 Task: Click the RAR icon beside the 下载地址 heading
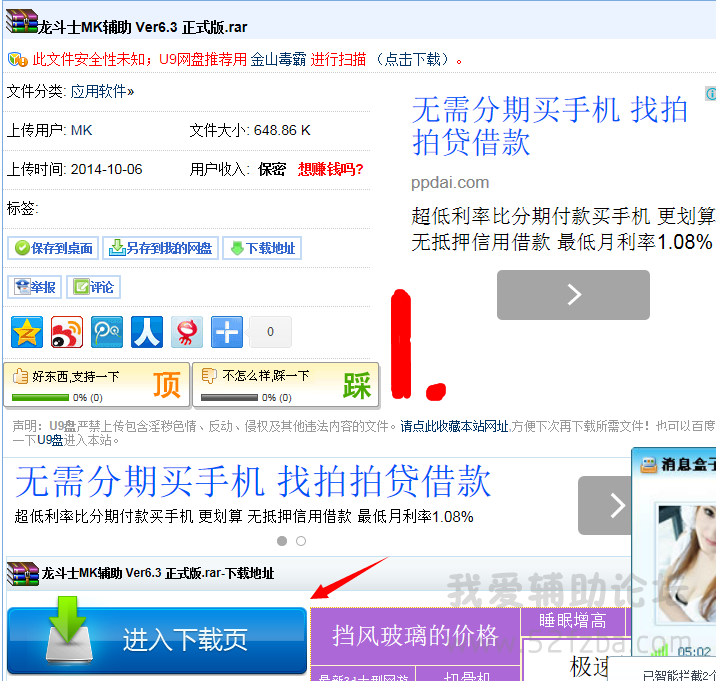tap(23, 574)
